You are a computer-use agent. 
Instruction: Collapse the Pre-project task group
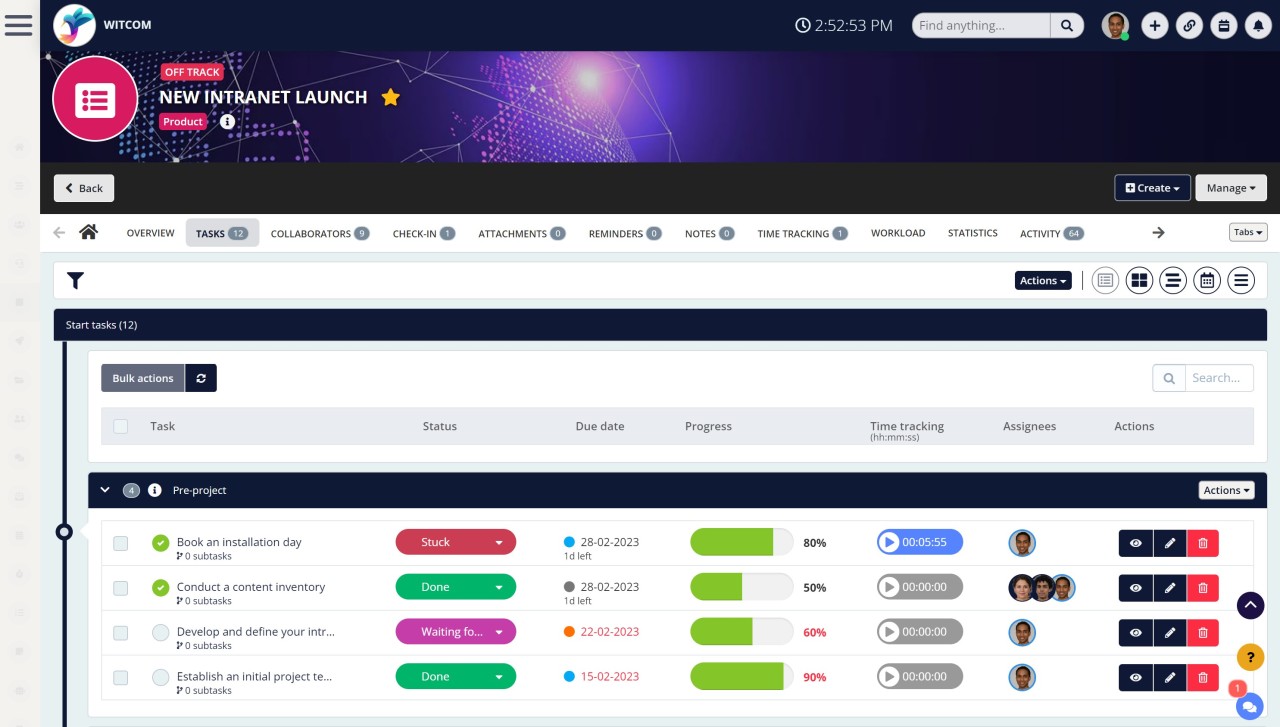[104, 490]
